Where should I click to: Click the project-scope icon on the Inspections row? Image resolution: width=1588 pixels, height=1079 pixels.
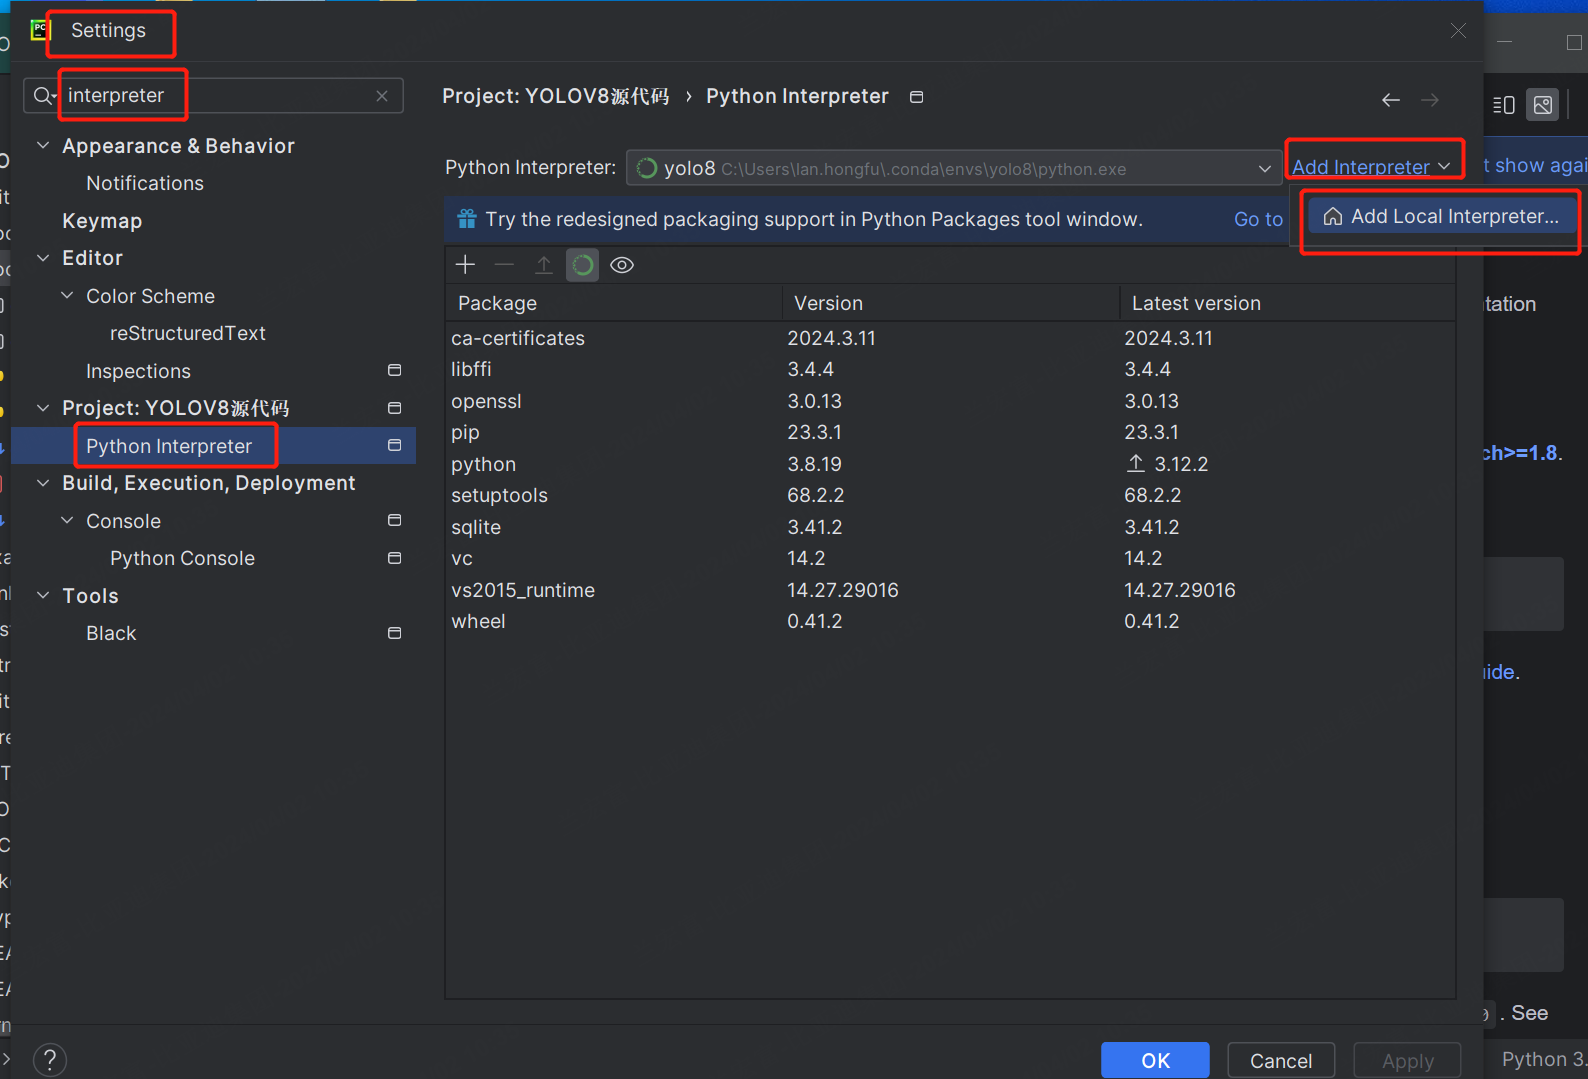(394, 370)
